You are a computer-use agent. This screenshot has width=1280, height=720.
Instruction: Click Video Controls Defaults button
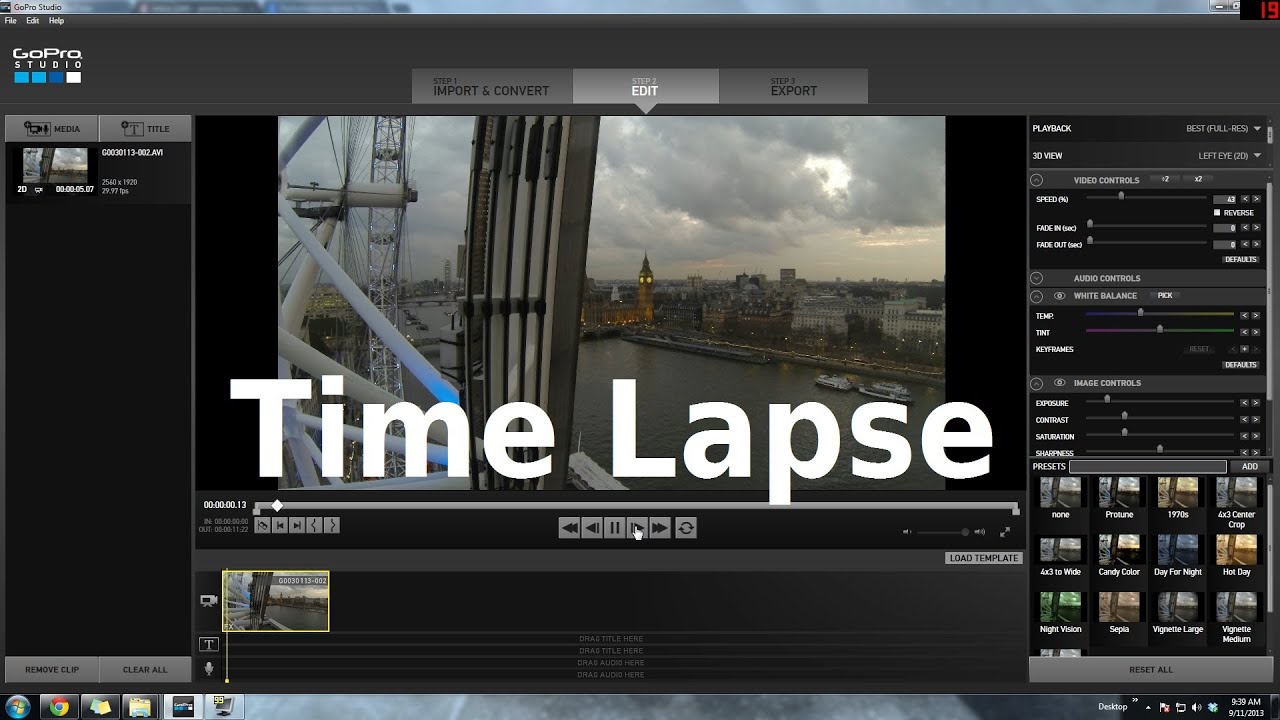tap(1241, 260)
